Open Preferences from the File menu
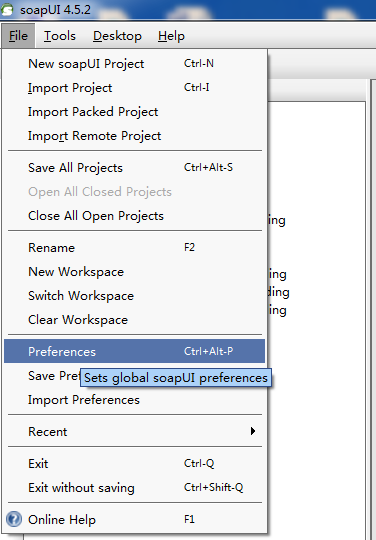Viewport: 376px width, 540px height. pyautogui.click(x=135, y=351)
